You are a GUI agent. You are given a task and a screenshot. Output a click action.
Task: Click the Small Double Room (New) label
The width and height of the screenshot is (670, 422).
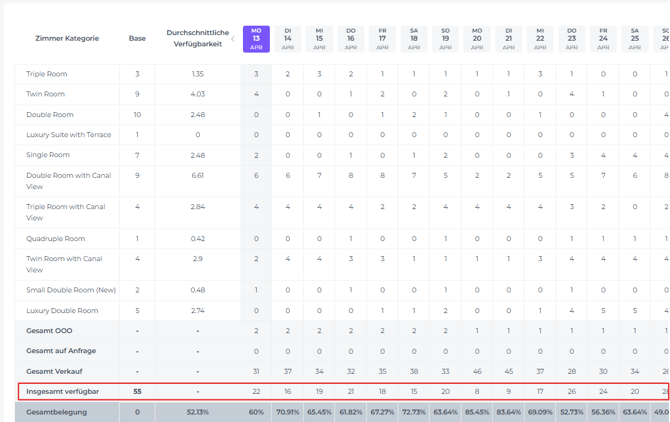click(71, 290)
